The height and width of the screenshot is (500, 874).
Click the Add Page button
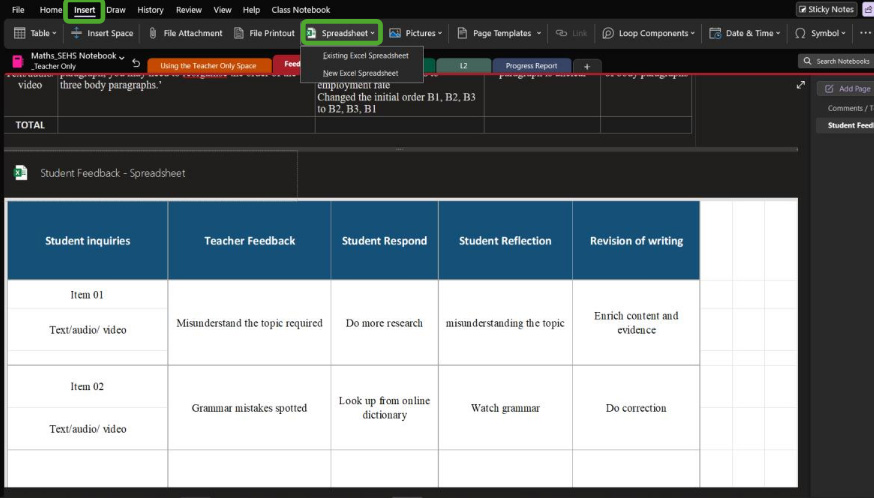[847, 88]
